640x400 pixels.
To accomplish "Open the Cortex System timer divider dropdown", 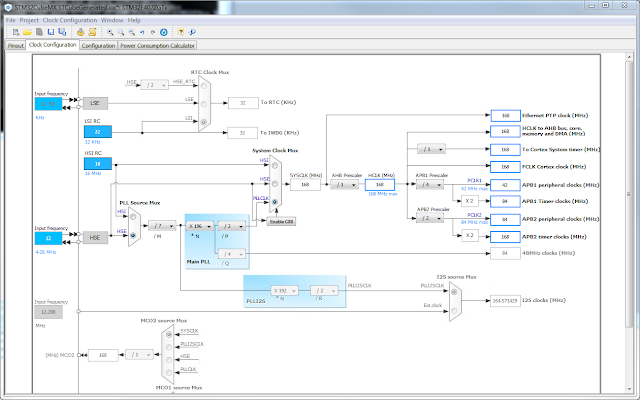I will 431,149.
